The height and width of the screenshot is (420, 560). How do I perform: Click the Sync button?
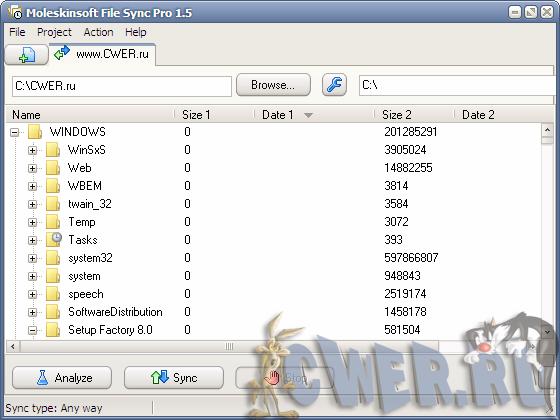coord(174,378)
